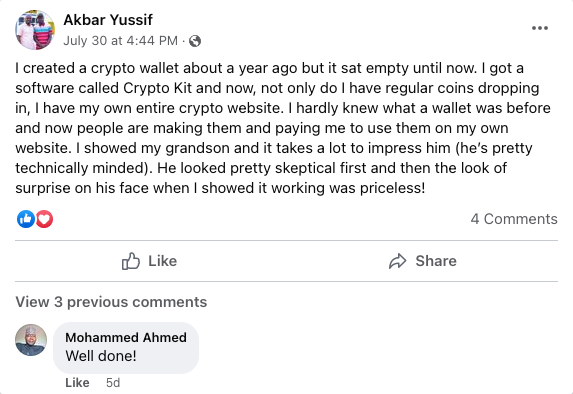Open Akbar Yussif's profile picture
The width and height of the screenshot is (573, 394).
click(x=35, y=30)
